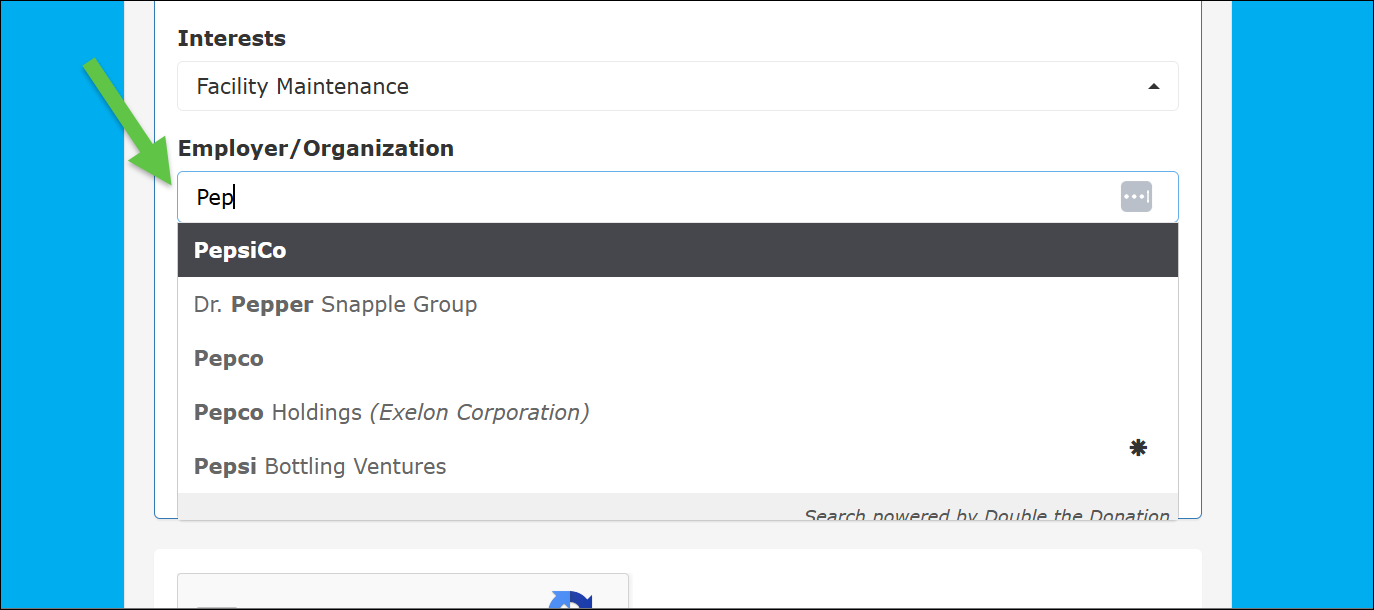The width and height of the screenshot is (1374, 610).
Task: Open the Interests dropdown showing Facility Maintenance
Action: pyautogui.click(x=678, y=86)
